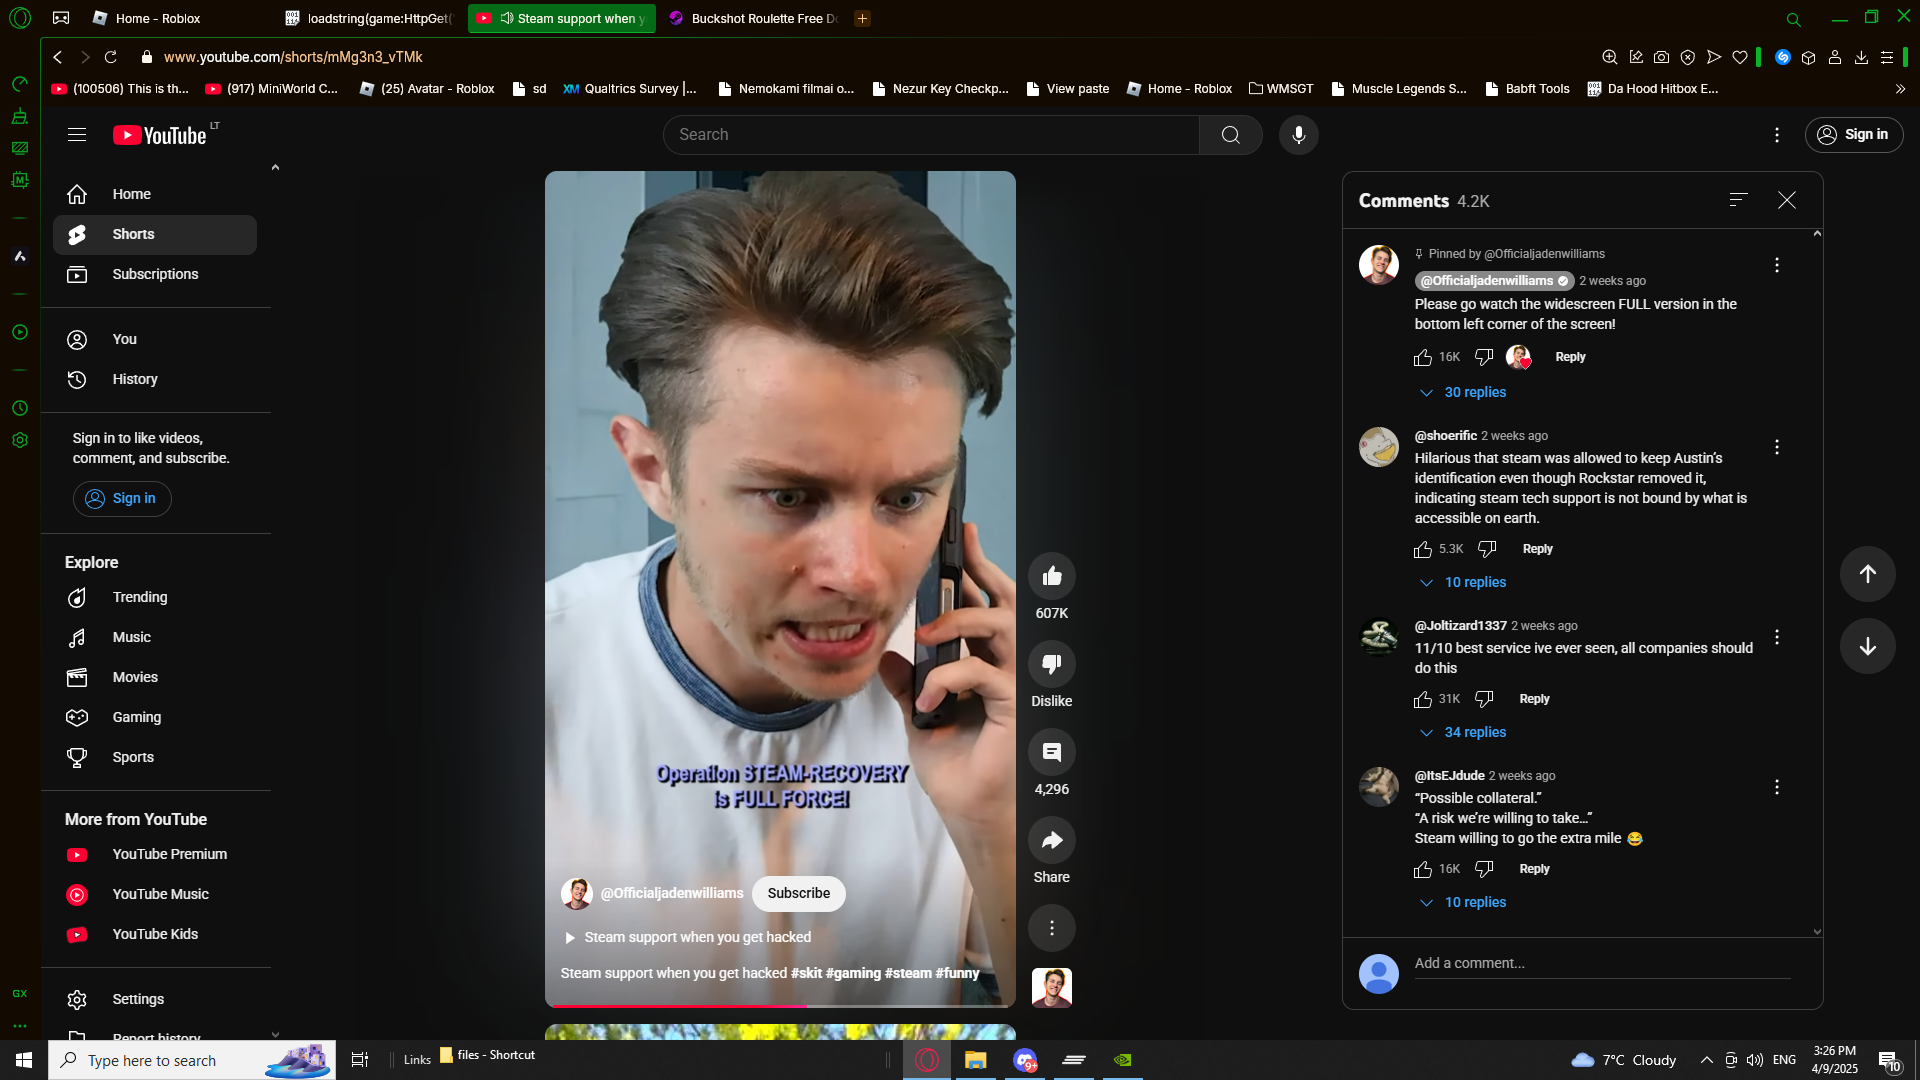Reload the page in the browser
The height and width of the screenshot is (1080, 1920).
pos(111,57)
